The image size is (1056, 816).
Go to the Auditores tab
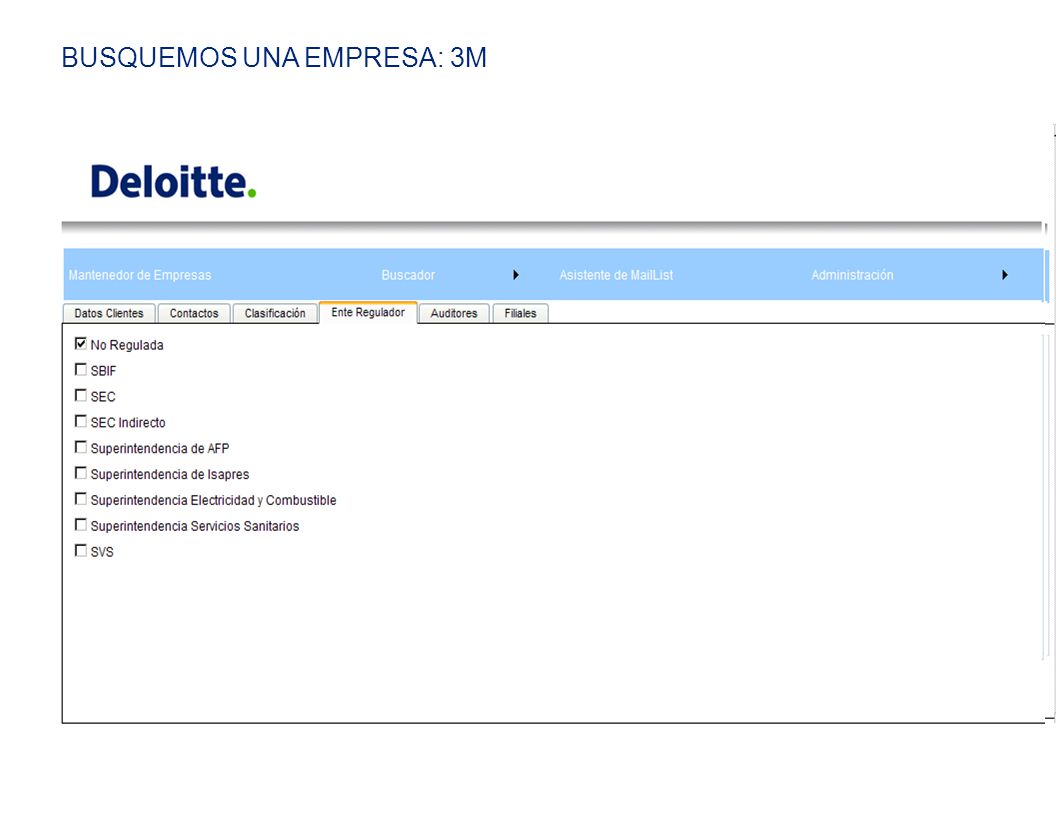pos(454,313)
